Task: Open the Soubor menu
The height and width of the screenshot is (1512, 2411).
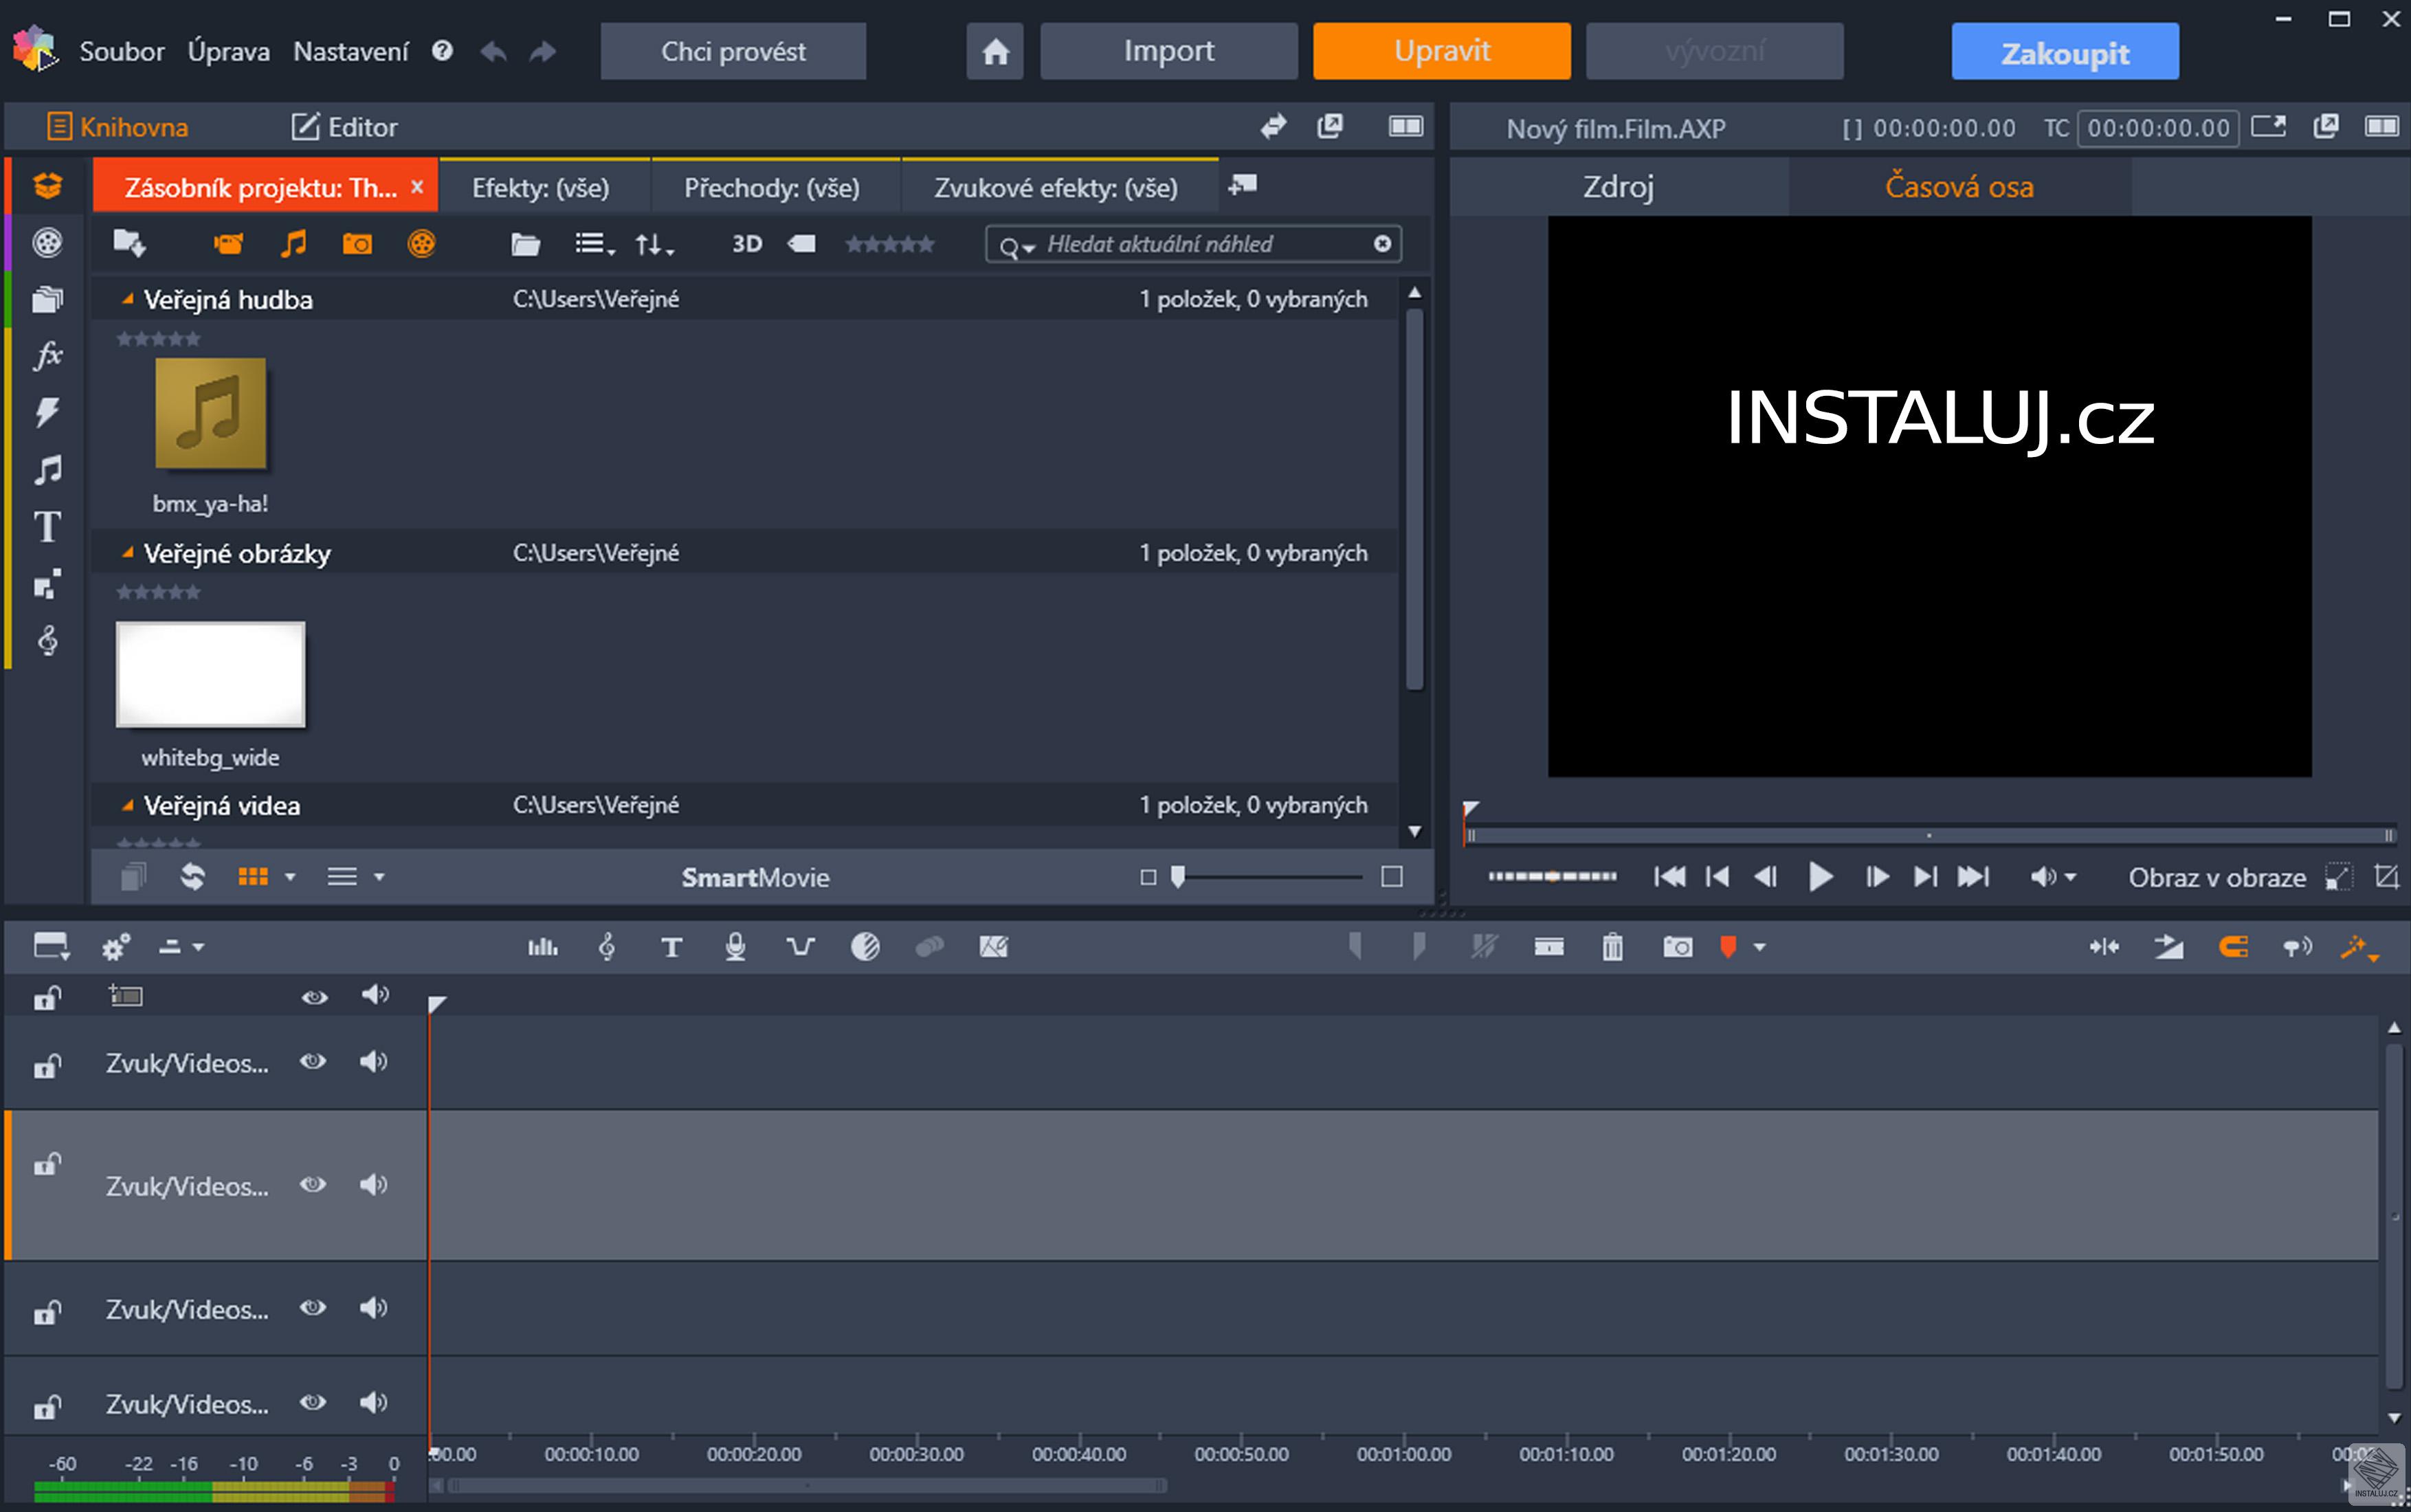Action: click(x=121, y=51)
